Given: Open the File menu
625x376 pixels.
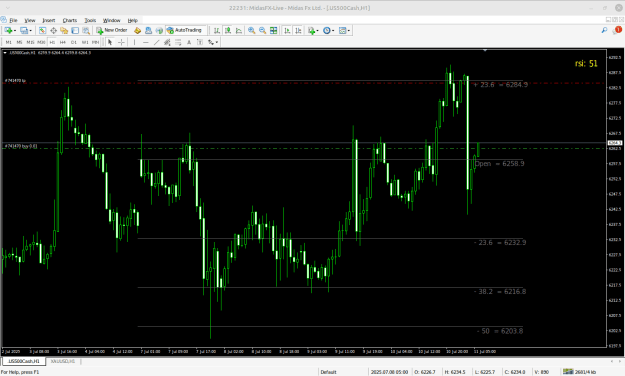Looking at the screenshot, I should click(x=13, y=20).
